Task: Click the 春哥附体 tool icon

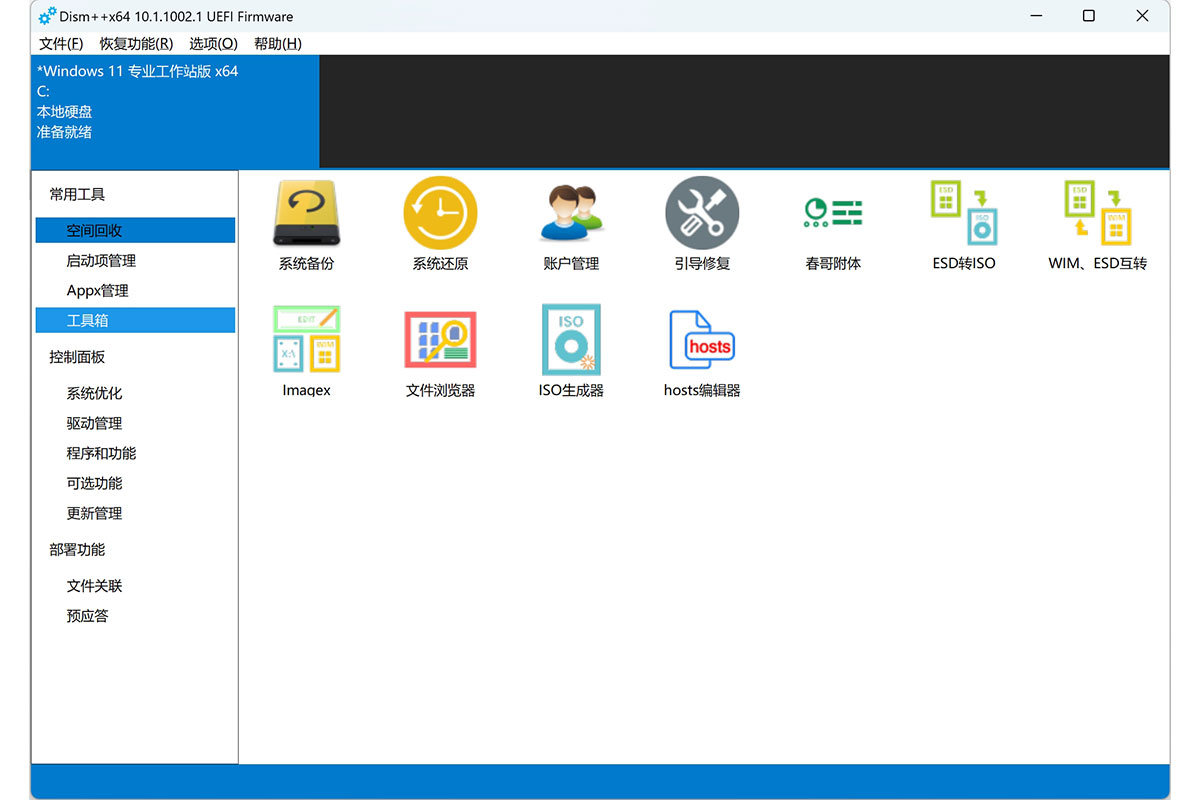Action: click(833, 214)
